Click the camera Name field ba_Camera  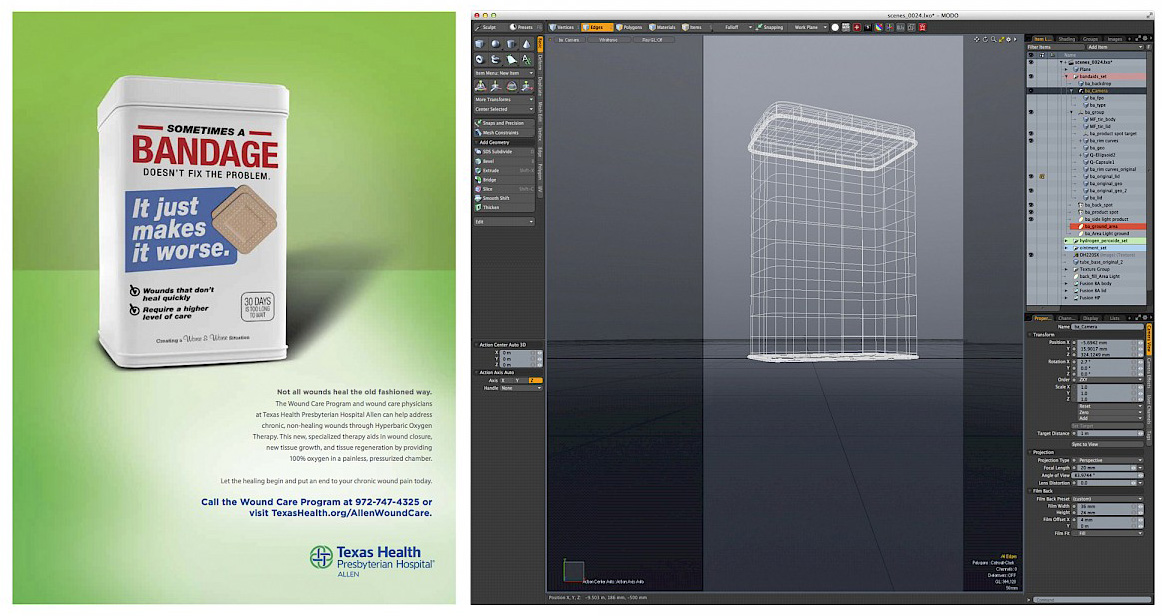[x=1107, y=327]
